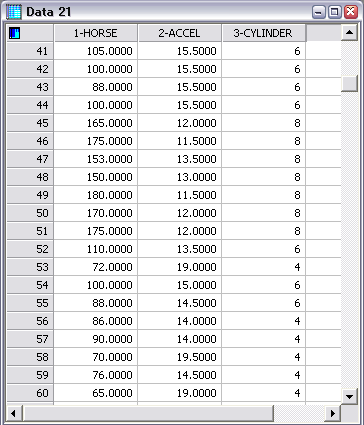Select row header 45
Screen dimensions: 364x425
[30, 123]
